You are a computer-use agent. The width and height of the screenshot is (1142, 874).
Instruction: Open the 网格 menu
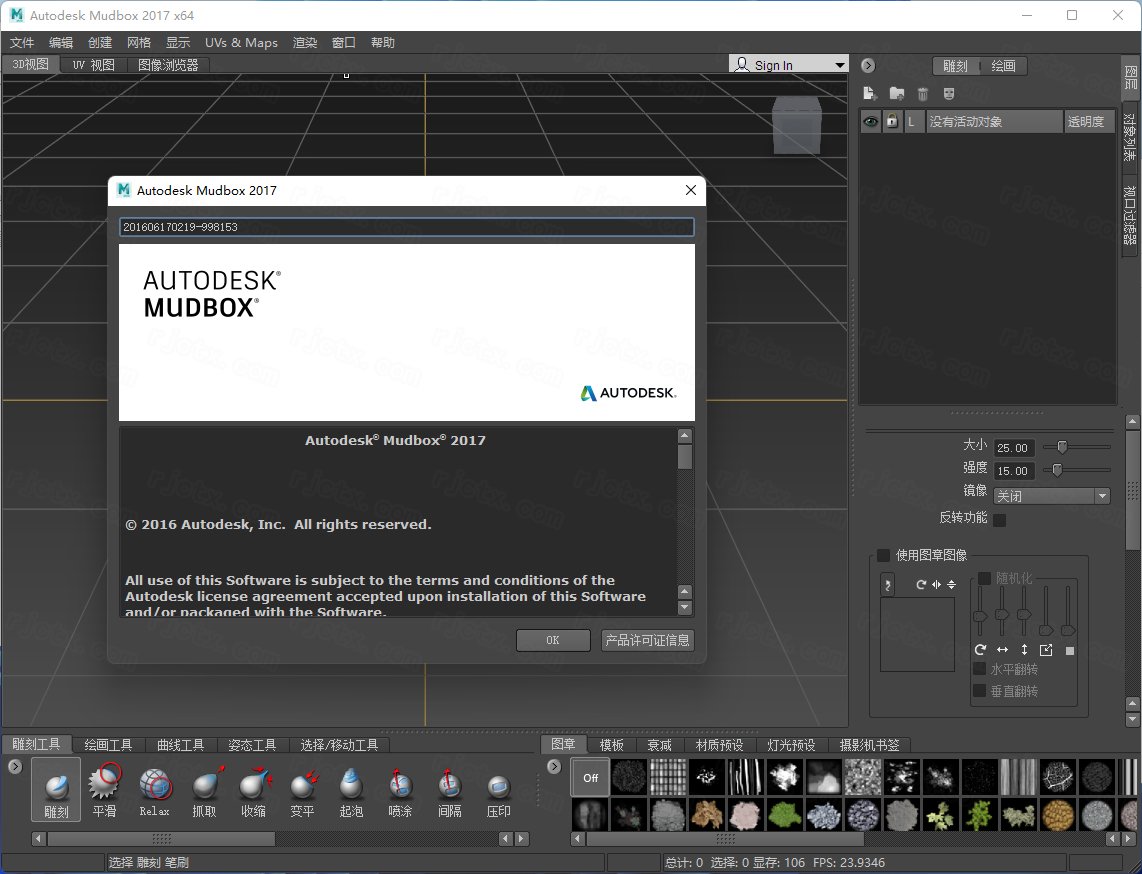coord(139,42)
